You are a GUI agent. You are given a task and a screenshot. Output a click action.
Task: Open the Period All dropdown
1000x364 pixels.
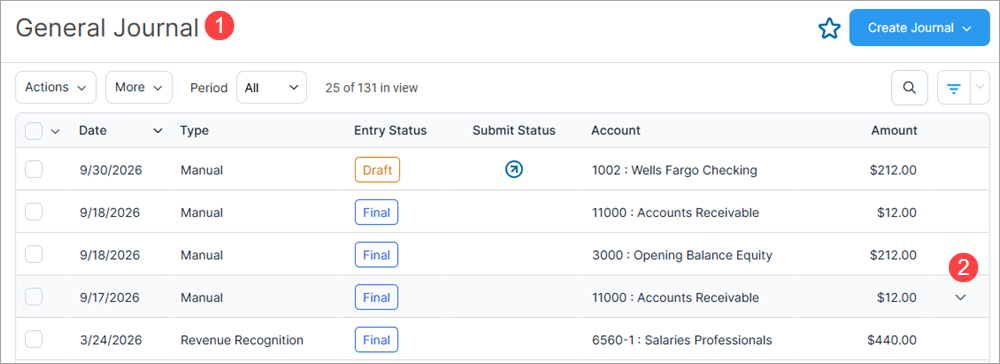(x=272, y=87)
